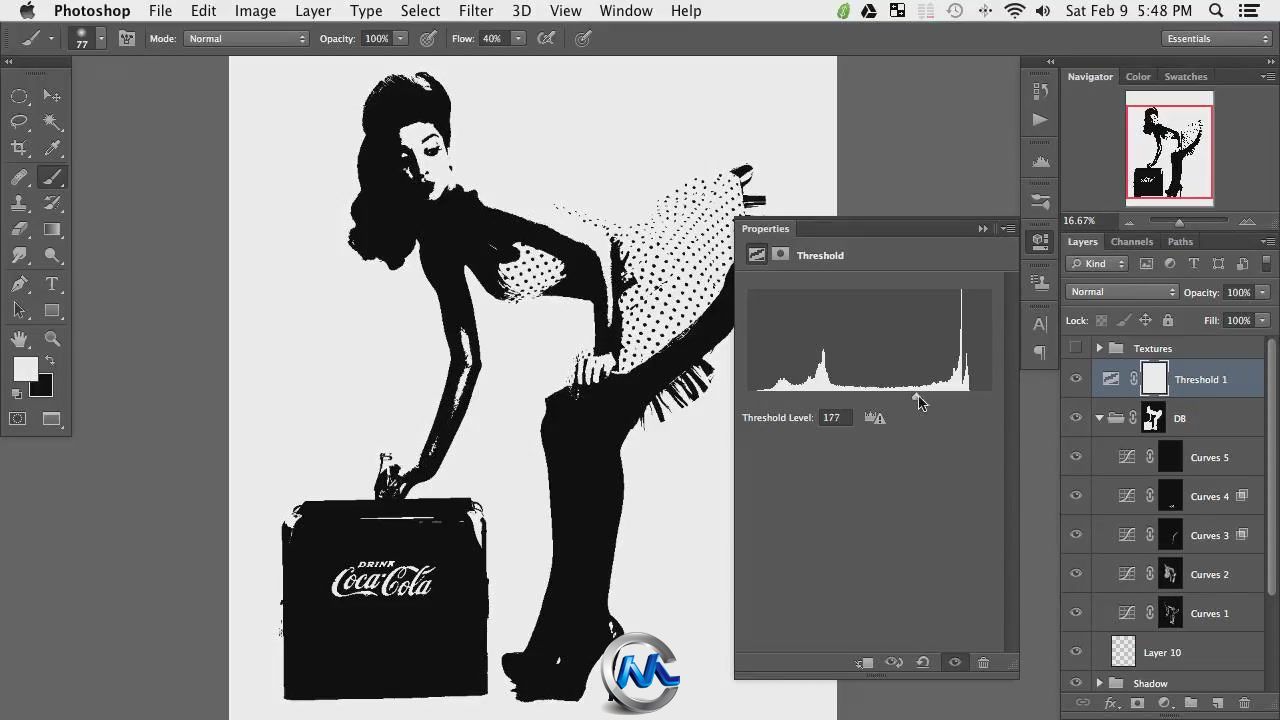Hide Layer 10 visibility eye
The height and width of the screenshot is (720, 1280).
pyautogui.click(x=1076, y=652)
